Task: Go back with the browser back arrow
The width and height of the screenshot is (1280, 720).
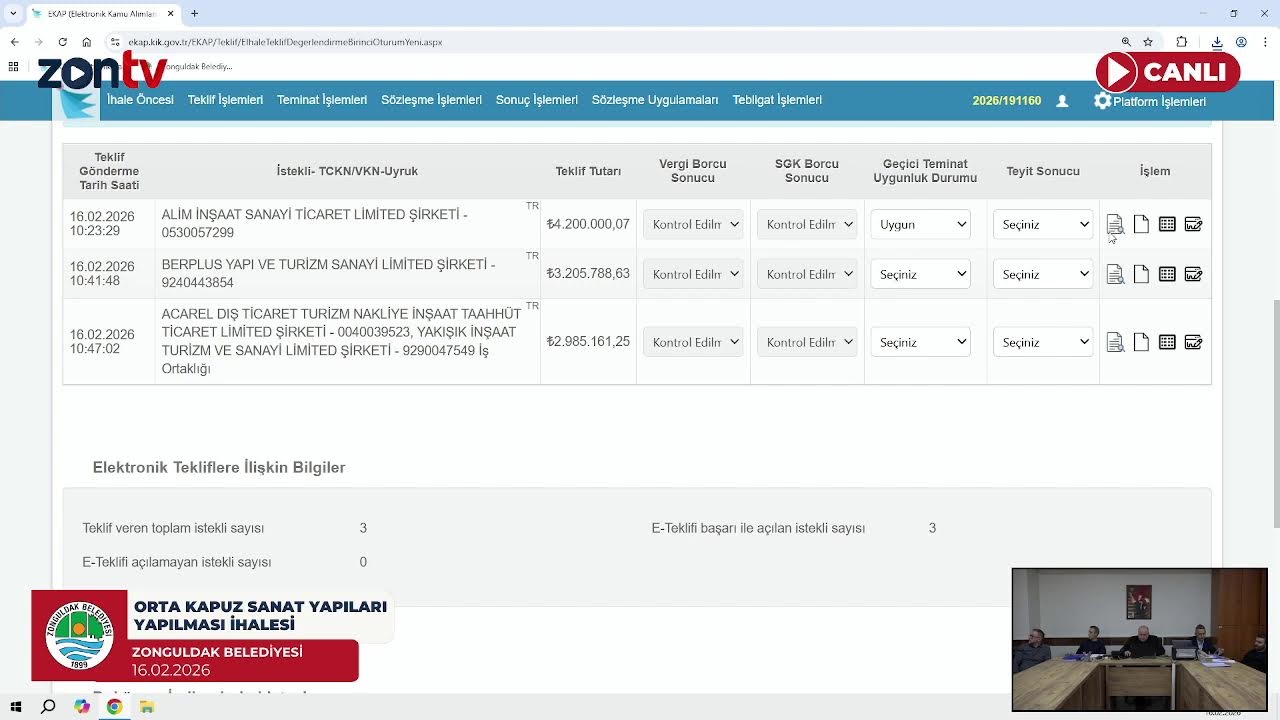Action: (x=14, y=42)
